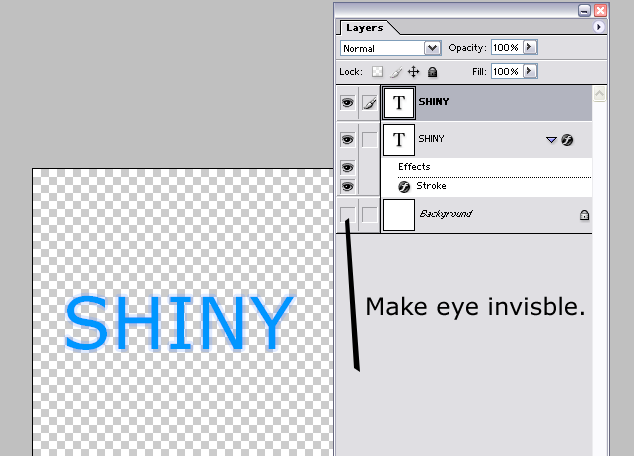Open the Opacity slider arrow
Viewport: 634px width, 456px height.
click(530, 47)
